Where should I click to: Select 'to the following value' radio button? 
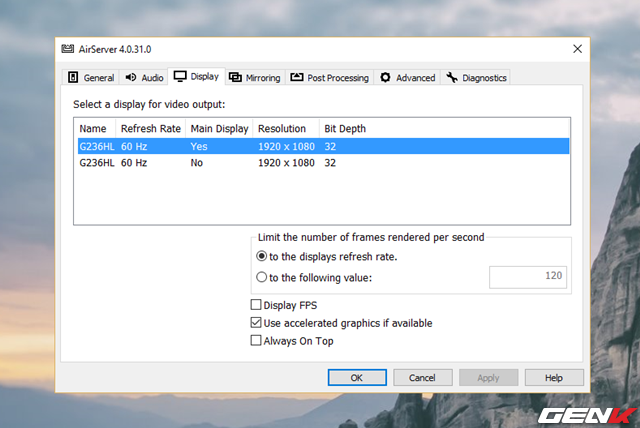pyautogui.click(x=262, y=277)
